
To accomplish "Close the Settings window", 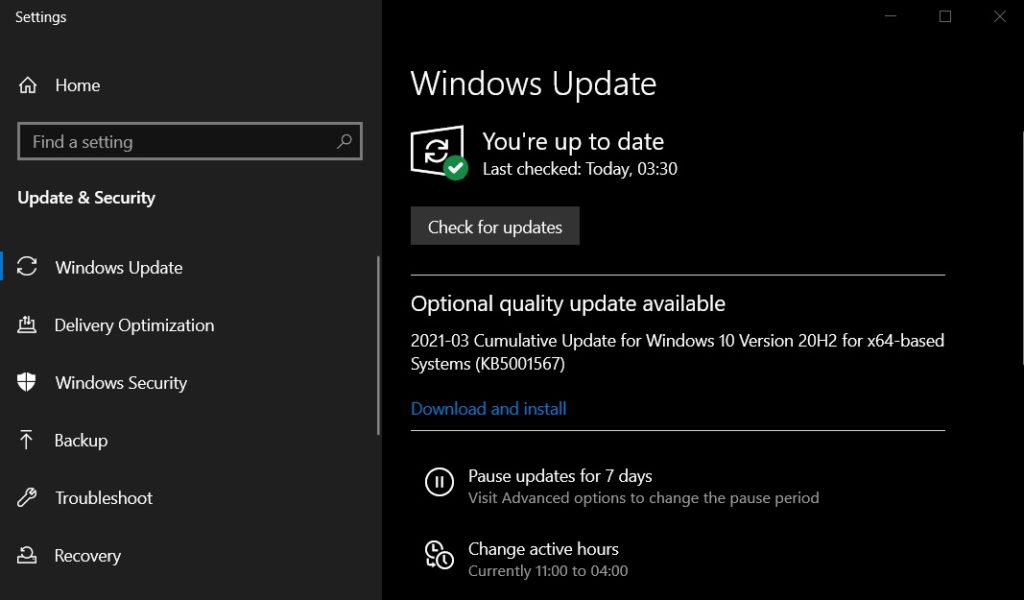I will tap(999, 16).
